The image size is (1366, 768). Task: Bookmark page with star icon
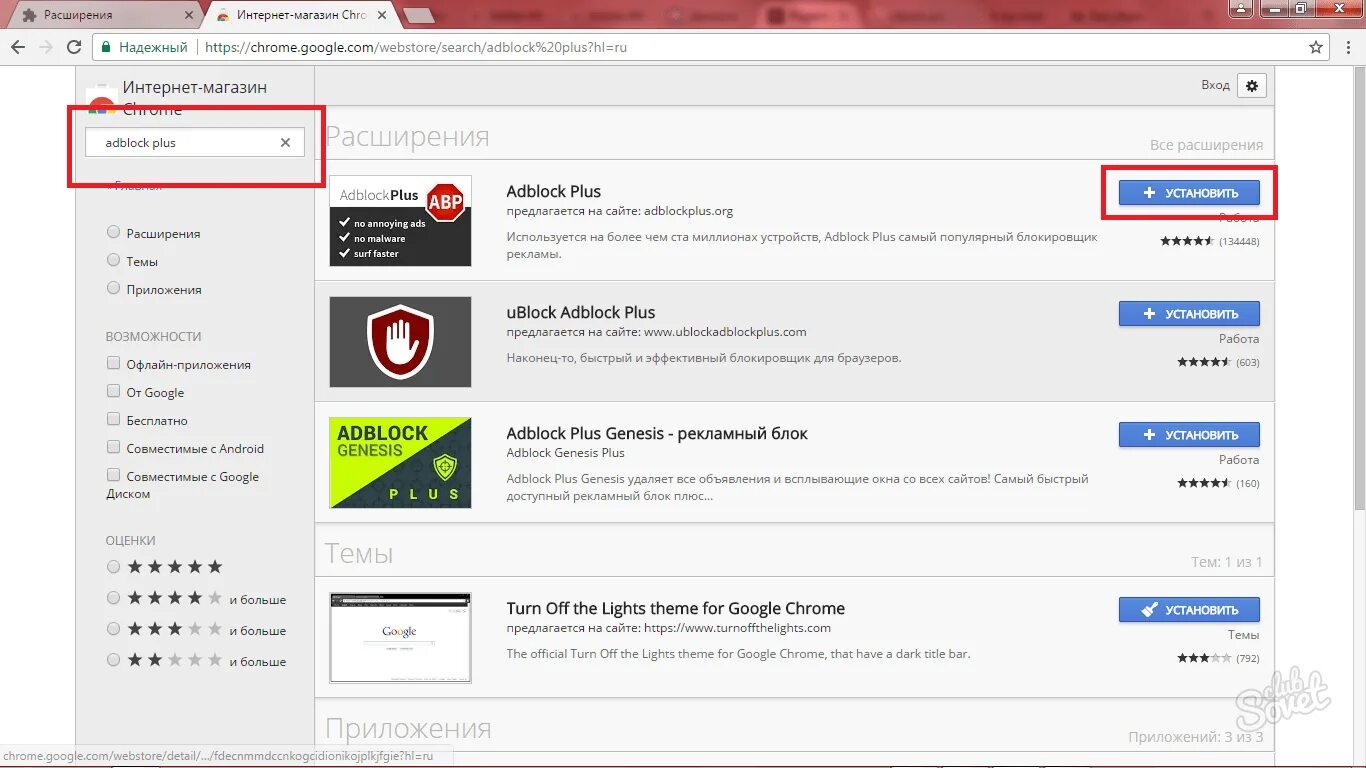1316,47
